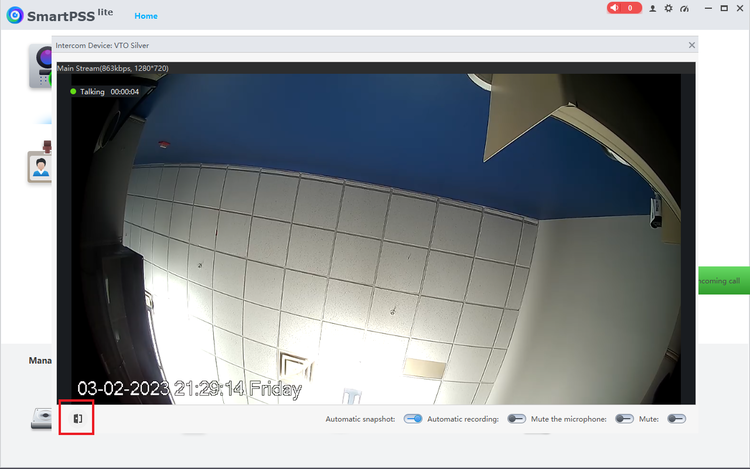Viewport: 750px width, 469px height.
Task: Click the Intercom Device: VTO Silver title
Action: tap(102, 45)
